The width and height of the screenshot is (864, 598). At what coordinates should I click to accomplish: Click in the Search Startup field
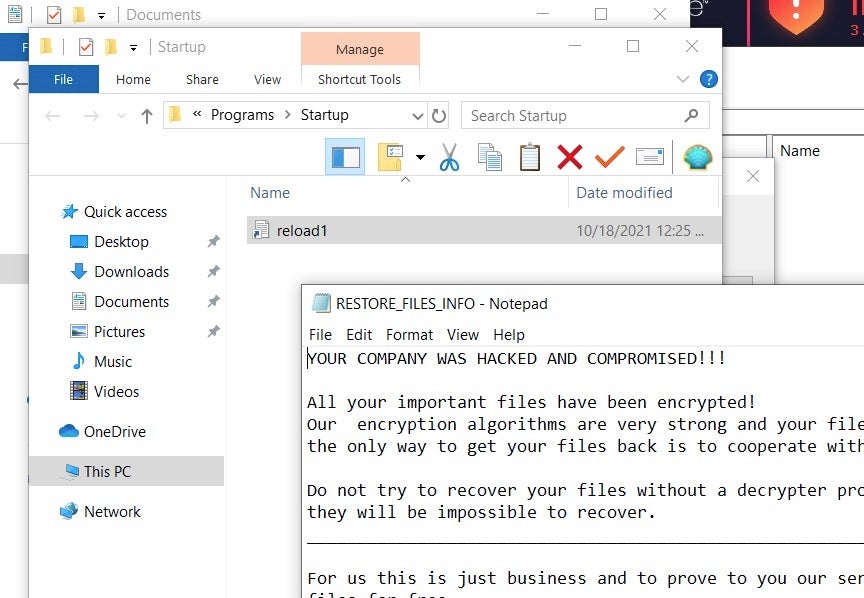click(x=570, y=116)
